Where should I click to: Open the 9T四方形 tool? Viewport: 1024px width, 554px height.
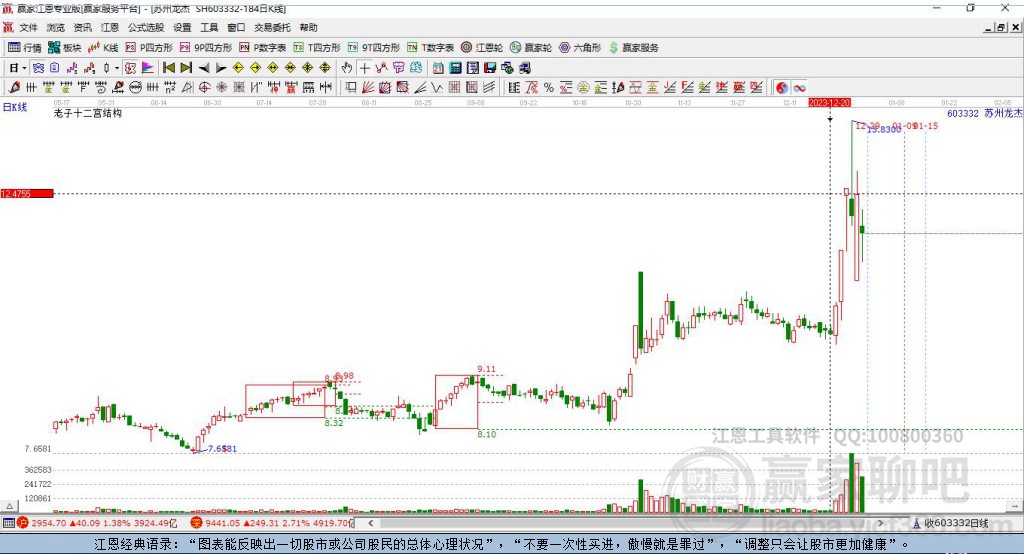coord(374,48)
